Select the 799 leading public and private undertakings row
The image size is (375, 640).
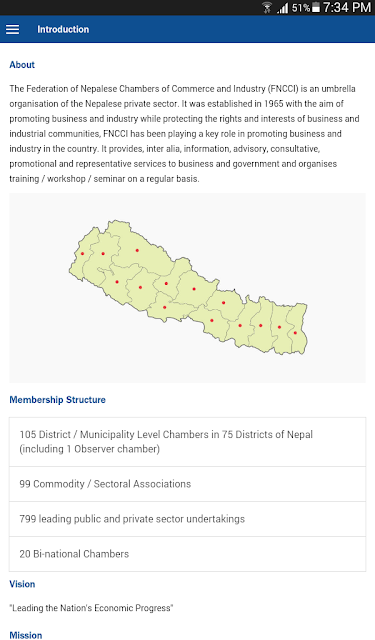pyautogui.click(x=187, y=519)
